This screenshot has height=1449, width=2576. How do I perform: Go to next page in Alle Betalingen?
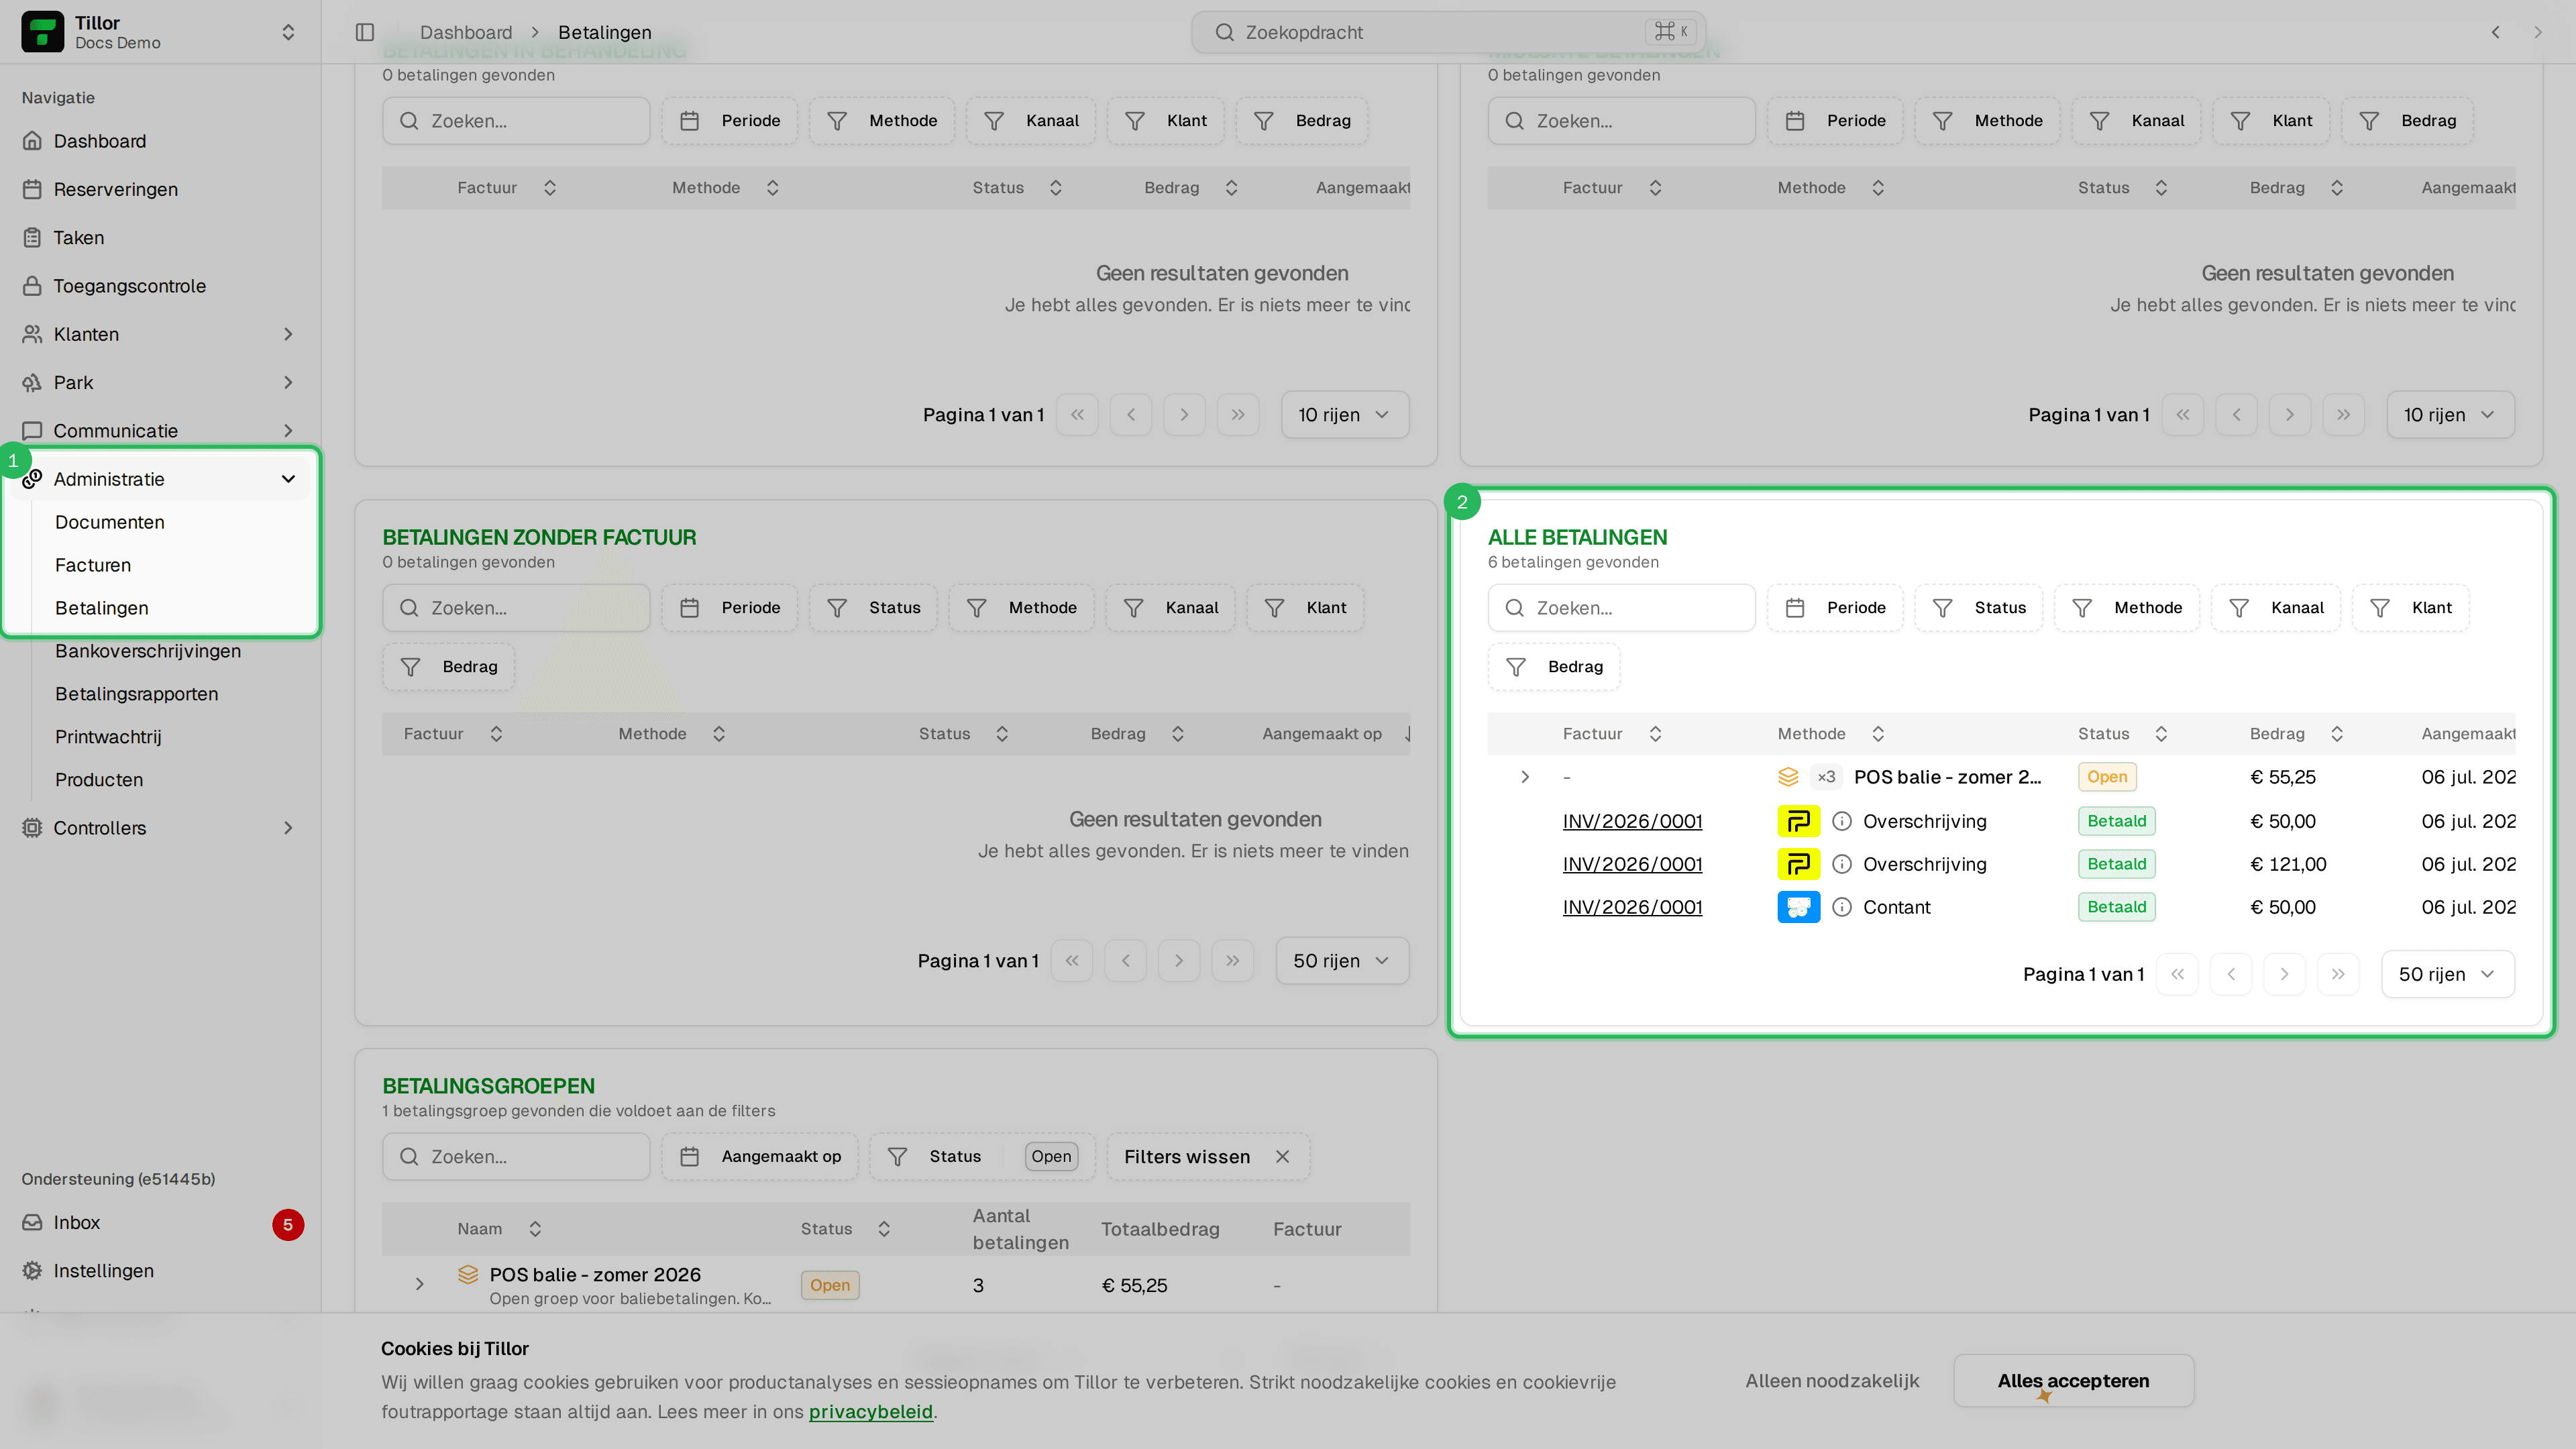point(2284,974)
